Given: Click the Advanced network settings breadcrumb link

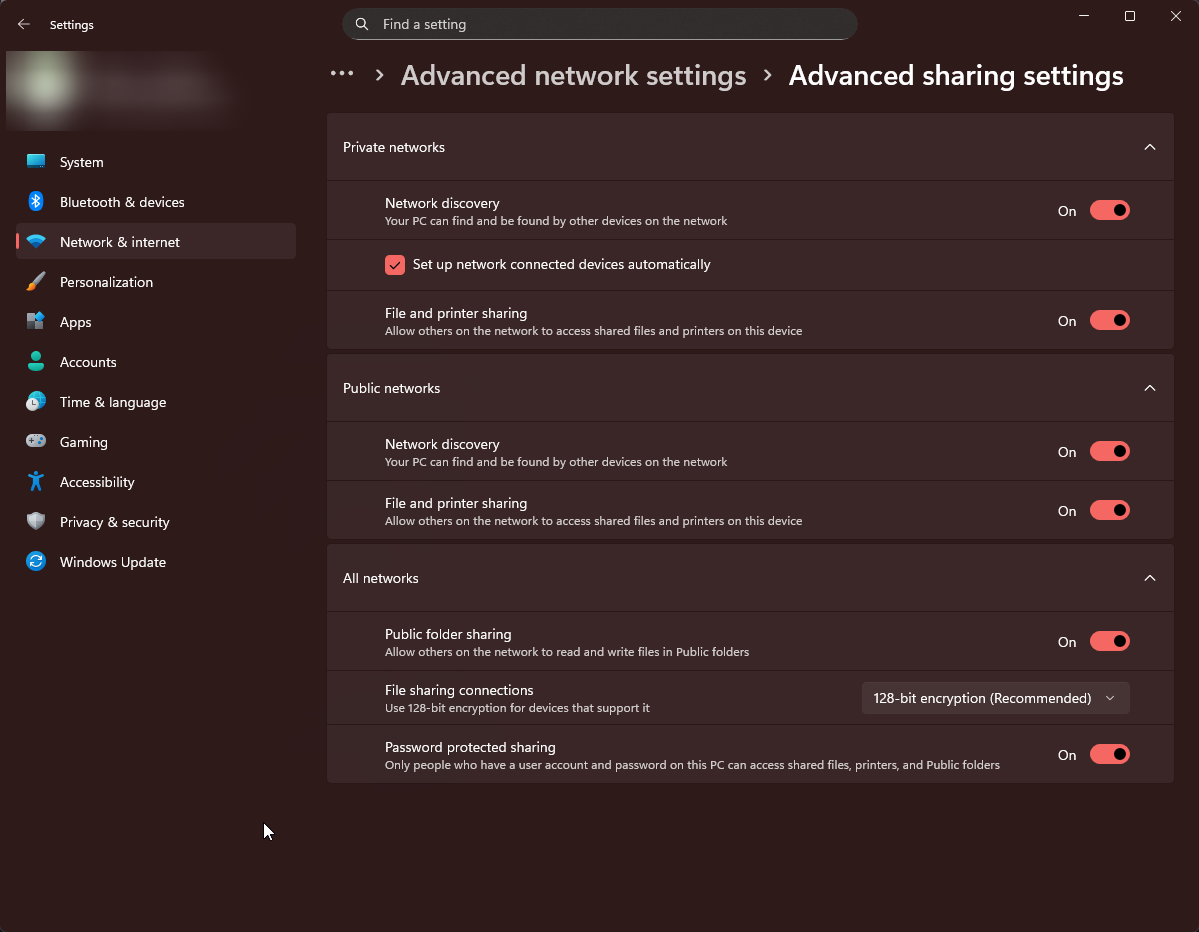Looking at the screenshot, I should [573, 75].
